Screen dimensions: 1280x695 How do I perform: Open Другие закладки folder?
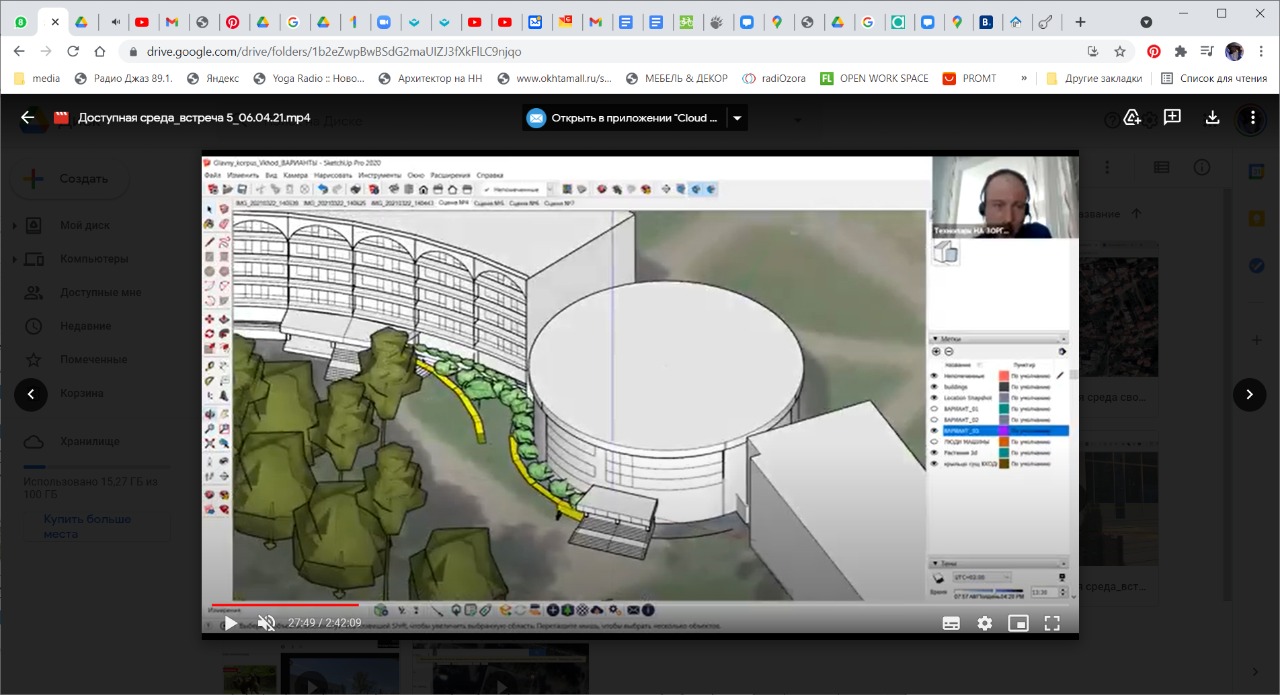pyautogui.click(x=1094, y=78)
